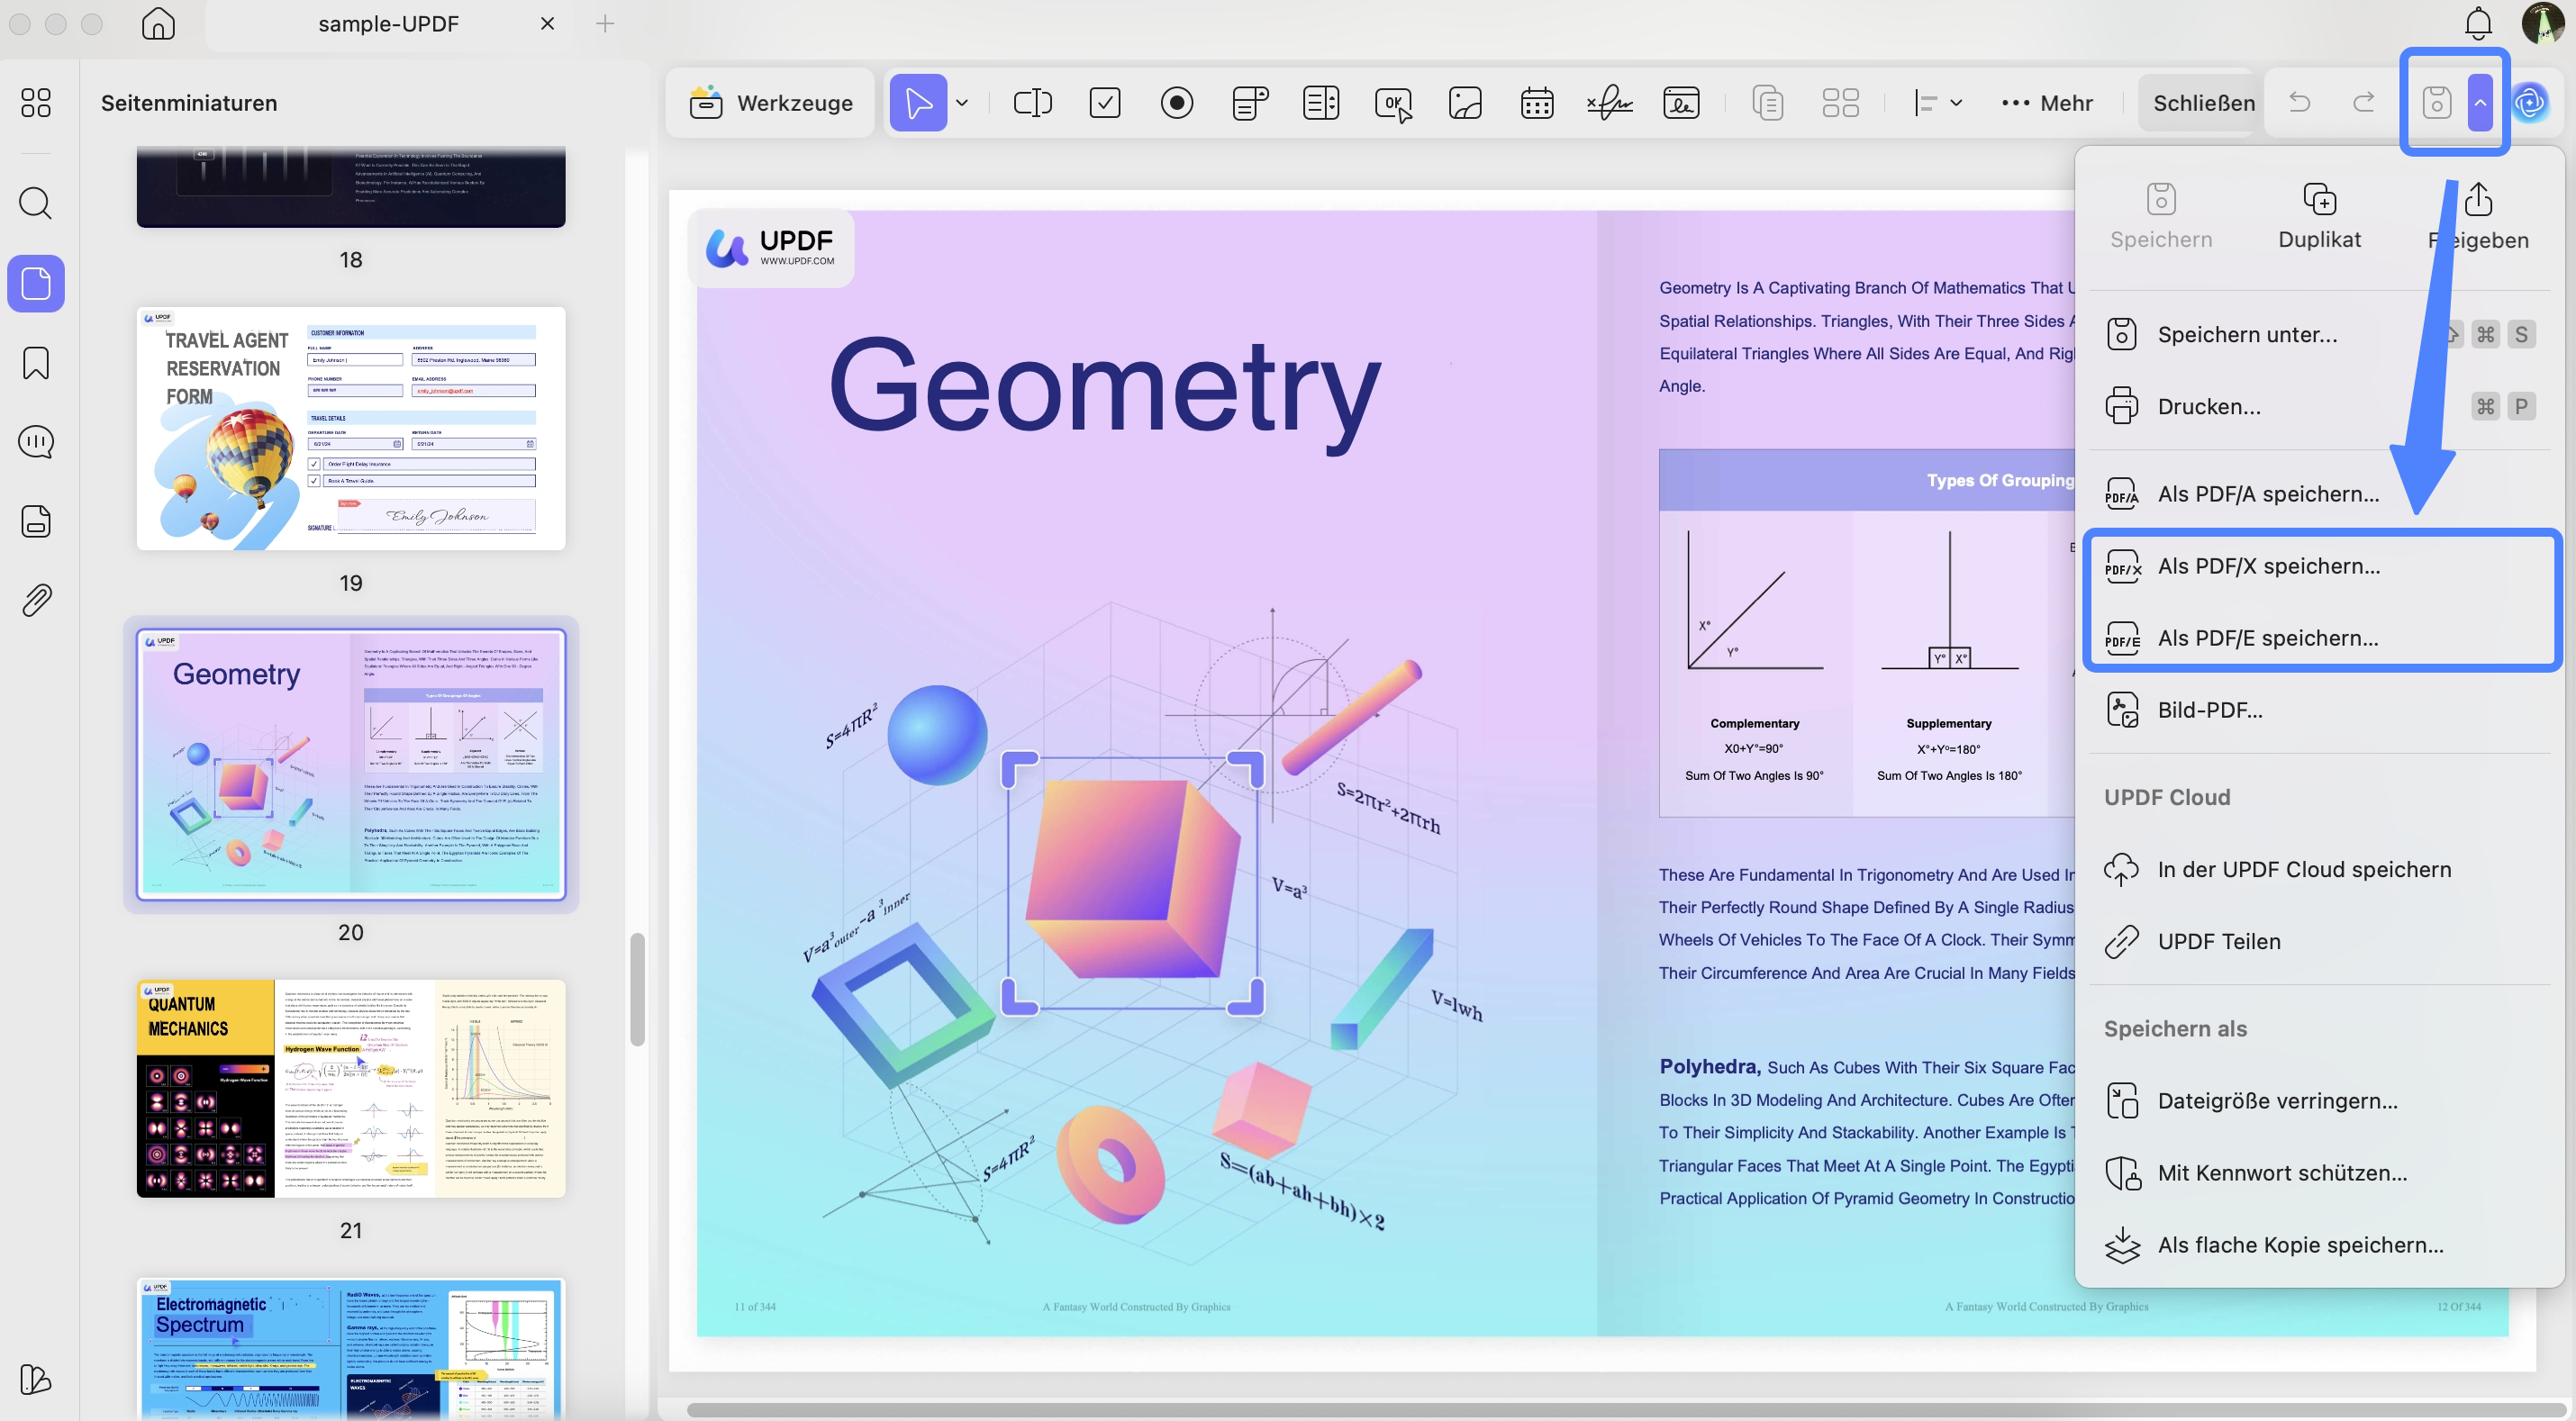Select page 19 Travel Agent thumbnail
This screenshot has width=2576, height=1421.
(x=351, y=428)
